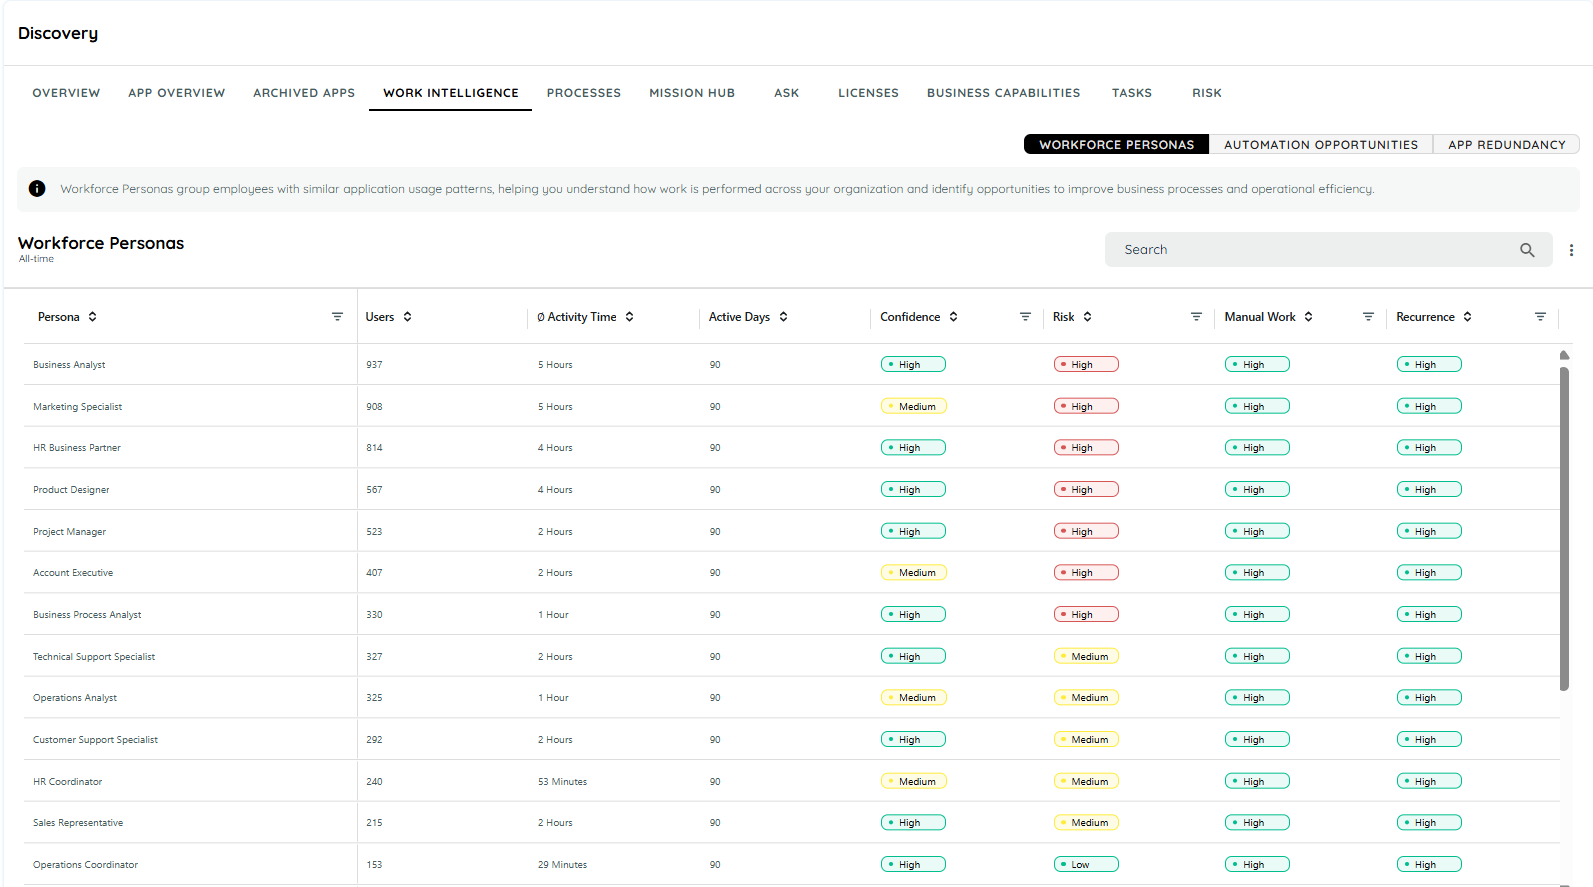Click High manual work badge for Project Manager
Image resolution: width=1593 pixels, height=887 pixels.
[x=1257, y=532]
